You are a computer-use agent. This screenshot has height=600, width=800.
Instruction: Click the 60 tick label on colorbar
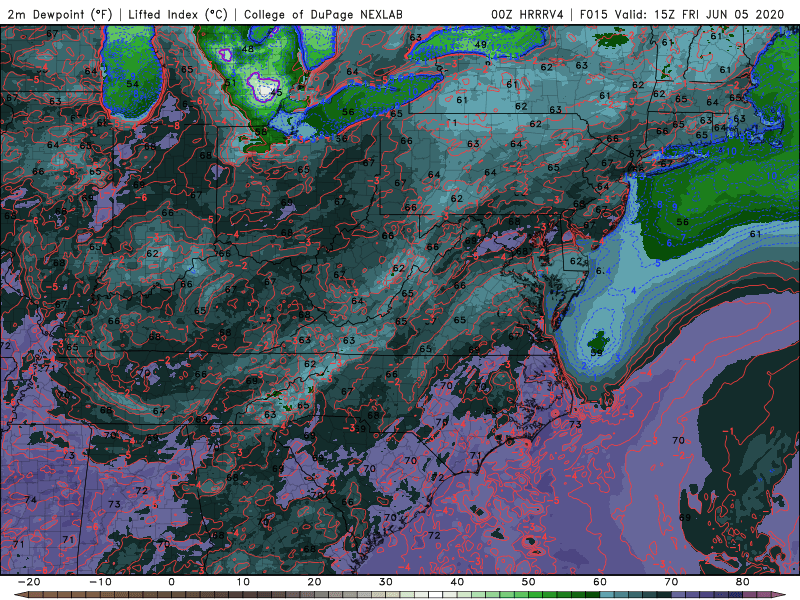tap(600, 582)
